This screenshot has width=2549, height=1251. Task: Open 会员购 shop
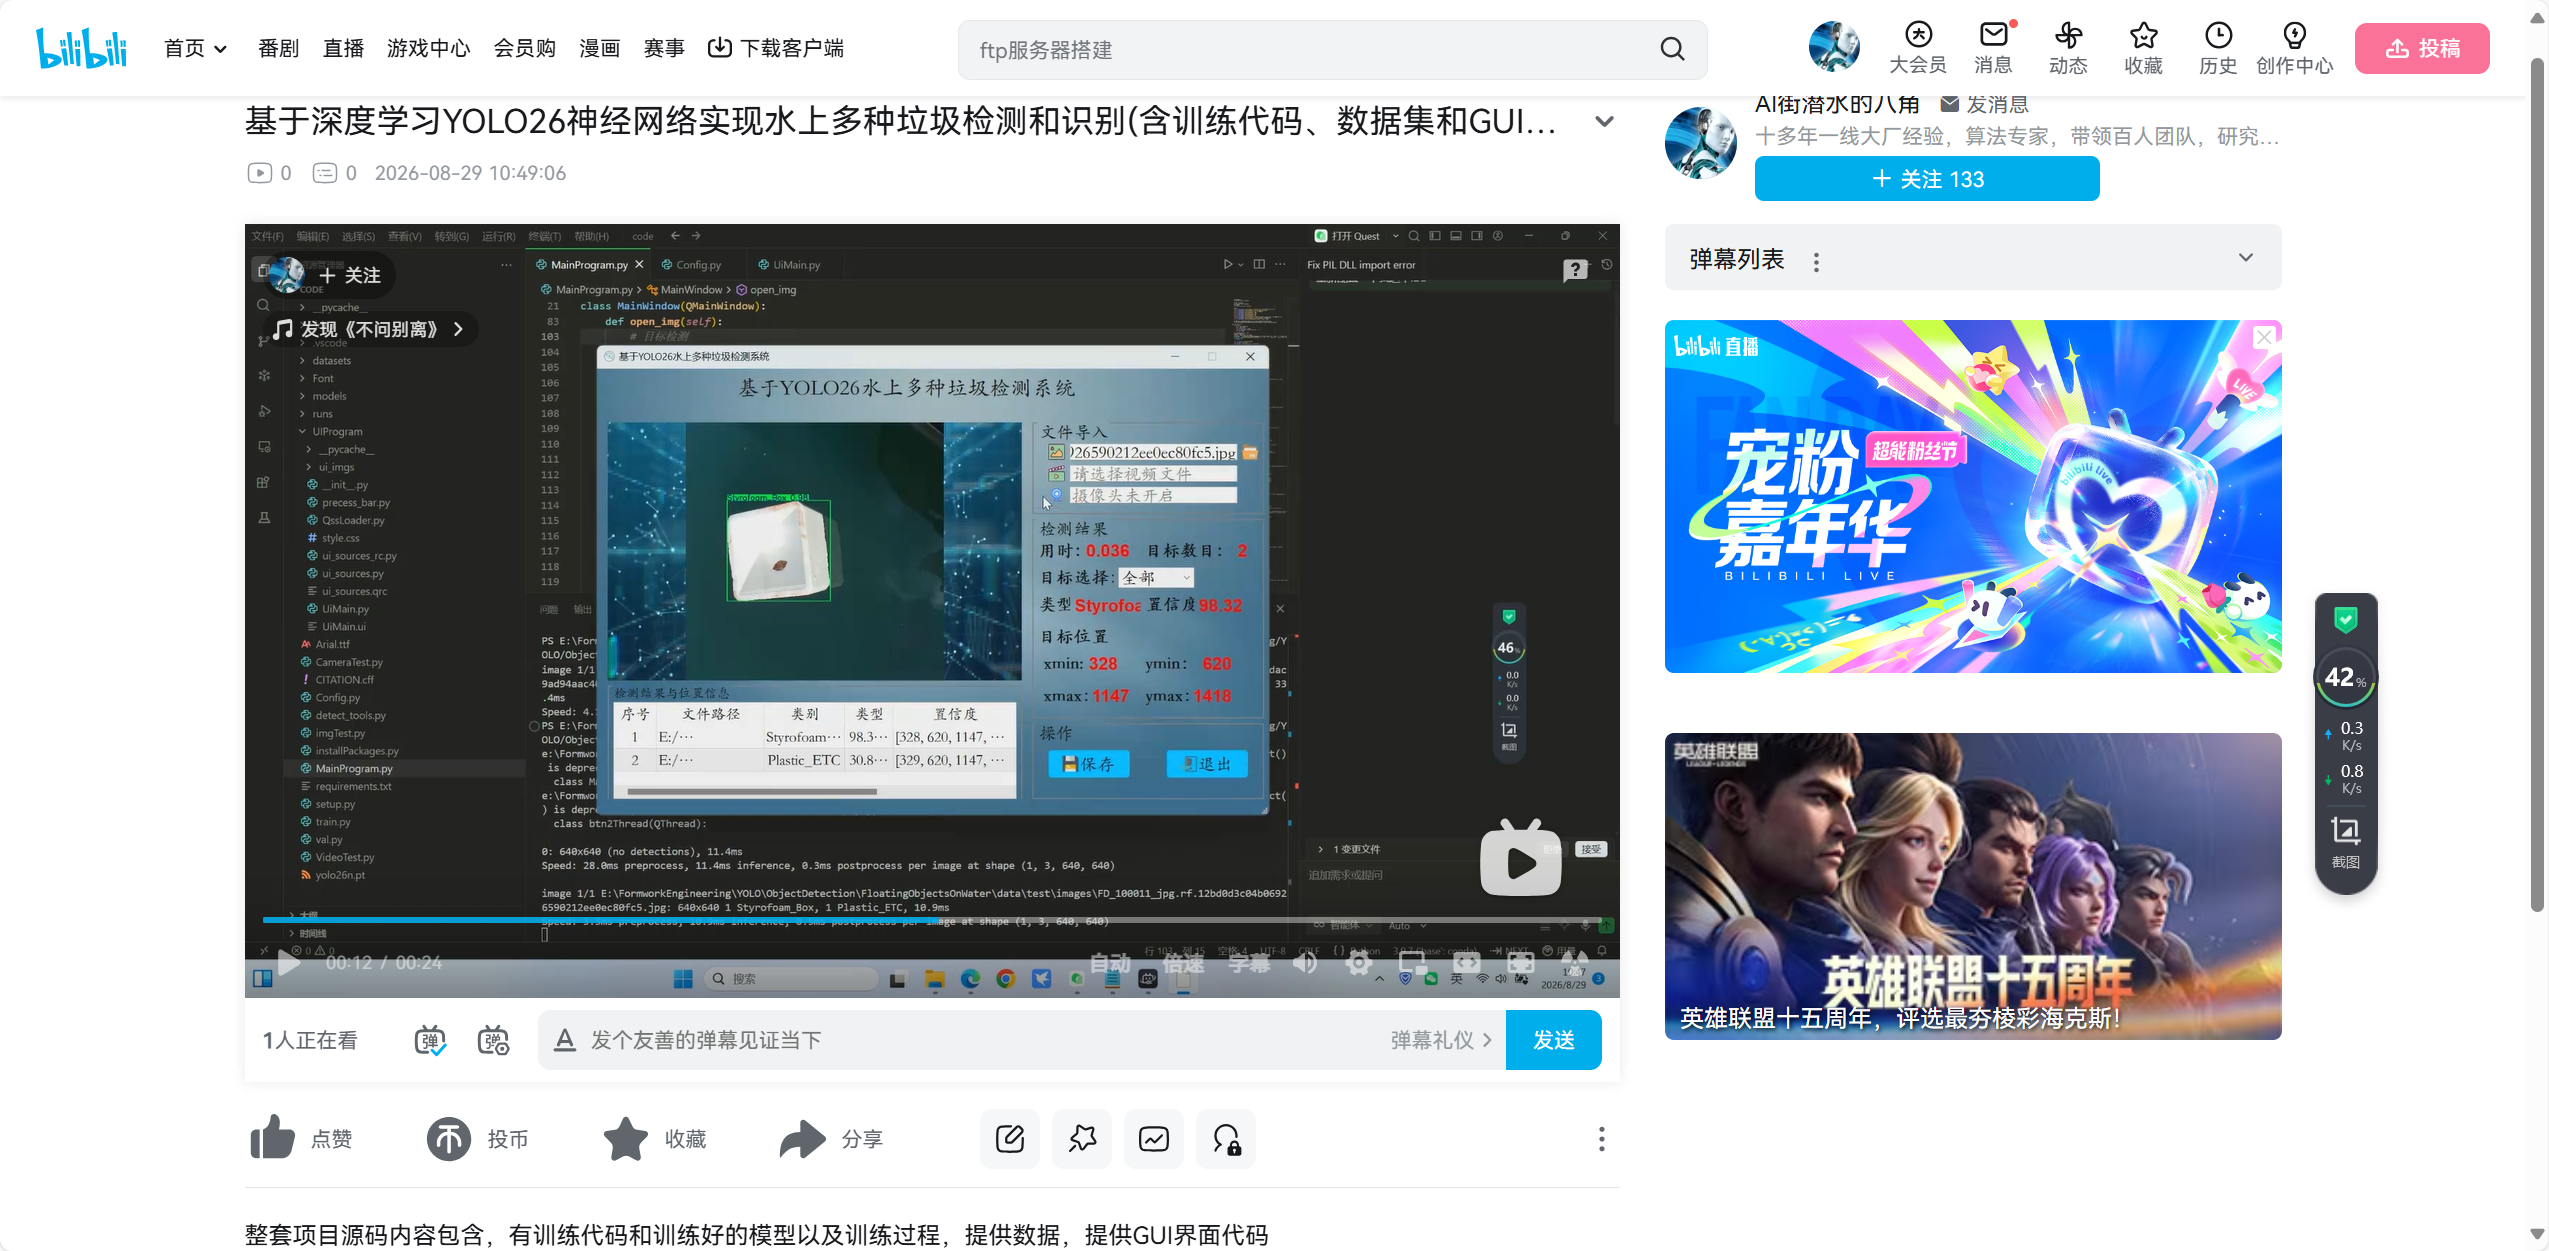pos(525,48)
